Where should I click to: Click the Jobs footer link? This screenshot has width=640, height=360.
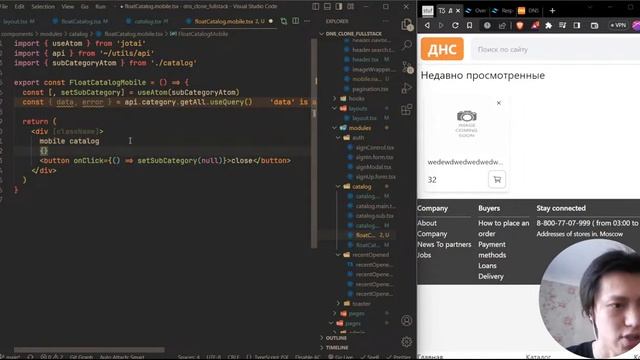tap(424, 255)
